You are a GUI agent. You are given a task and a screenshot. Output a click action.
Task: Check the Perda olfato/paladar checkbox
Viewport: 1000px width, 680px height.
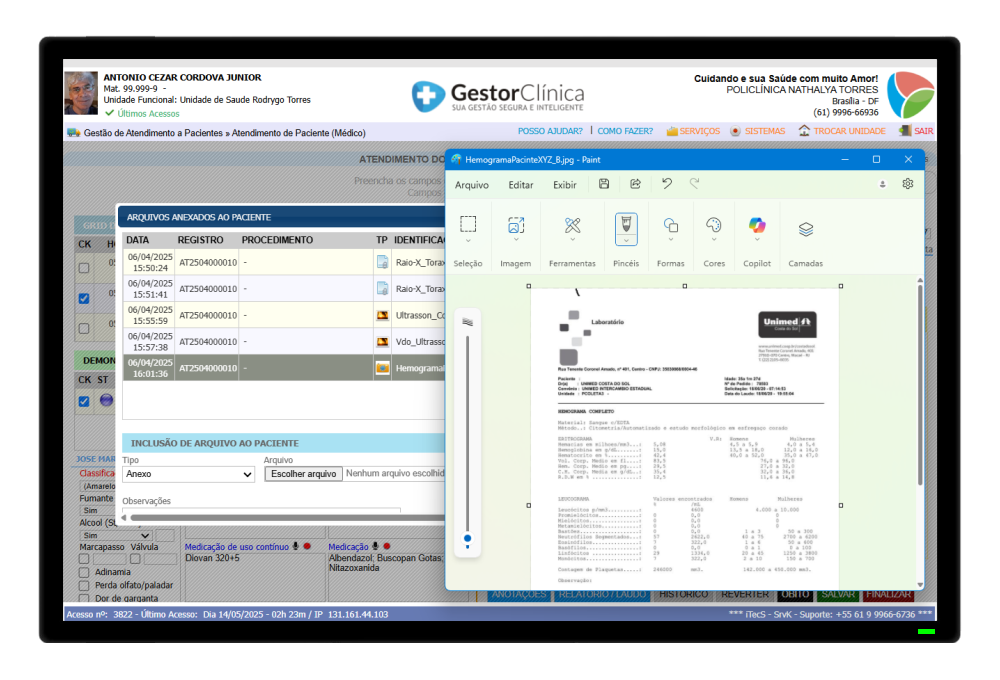click(84, 586)
